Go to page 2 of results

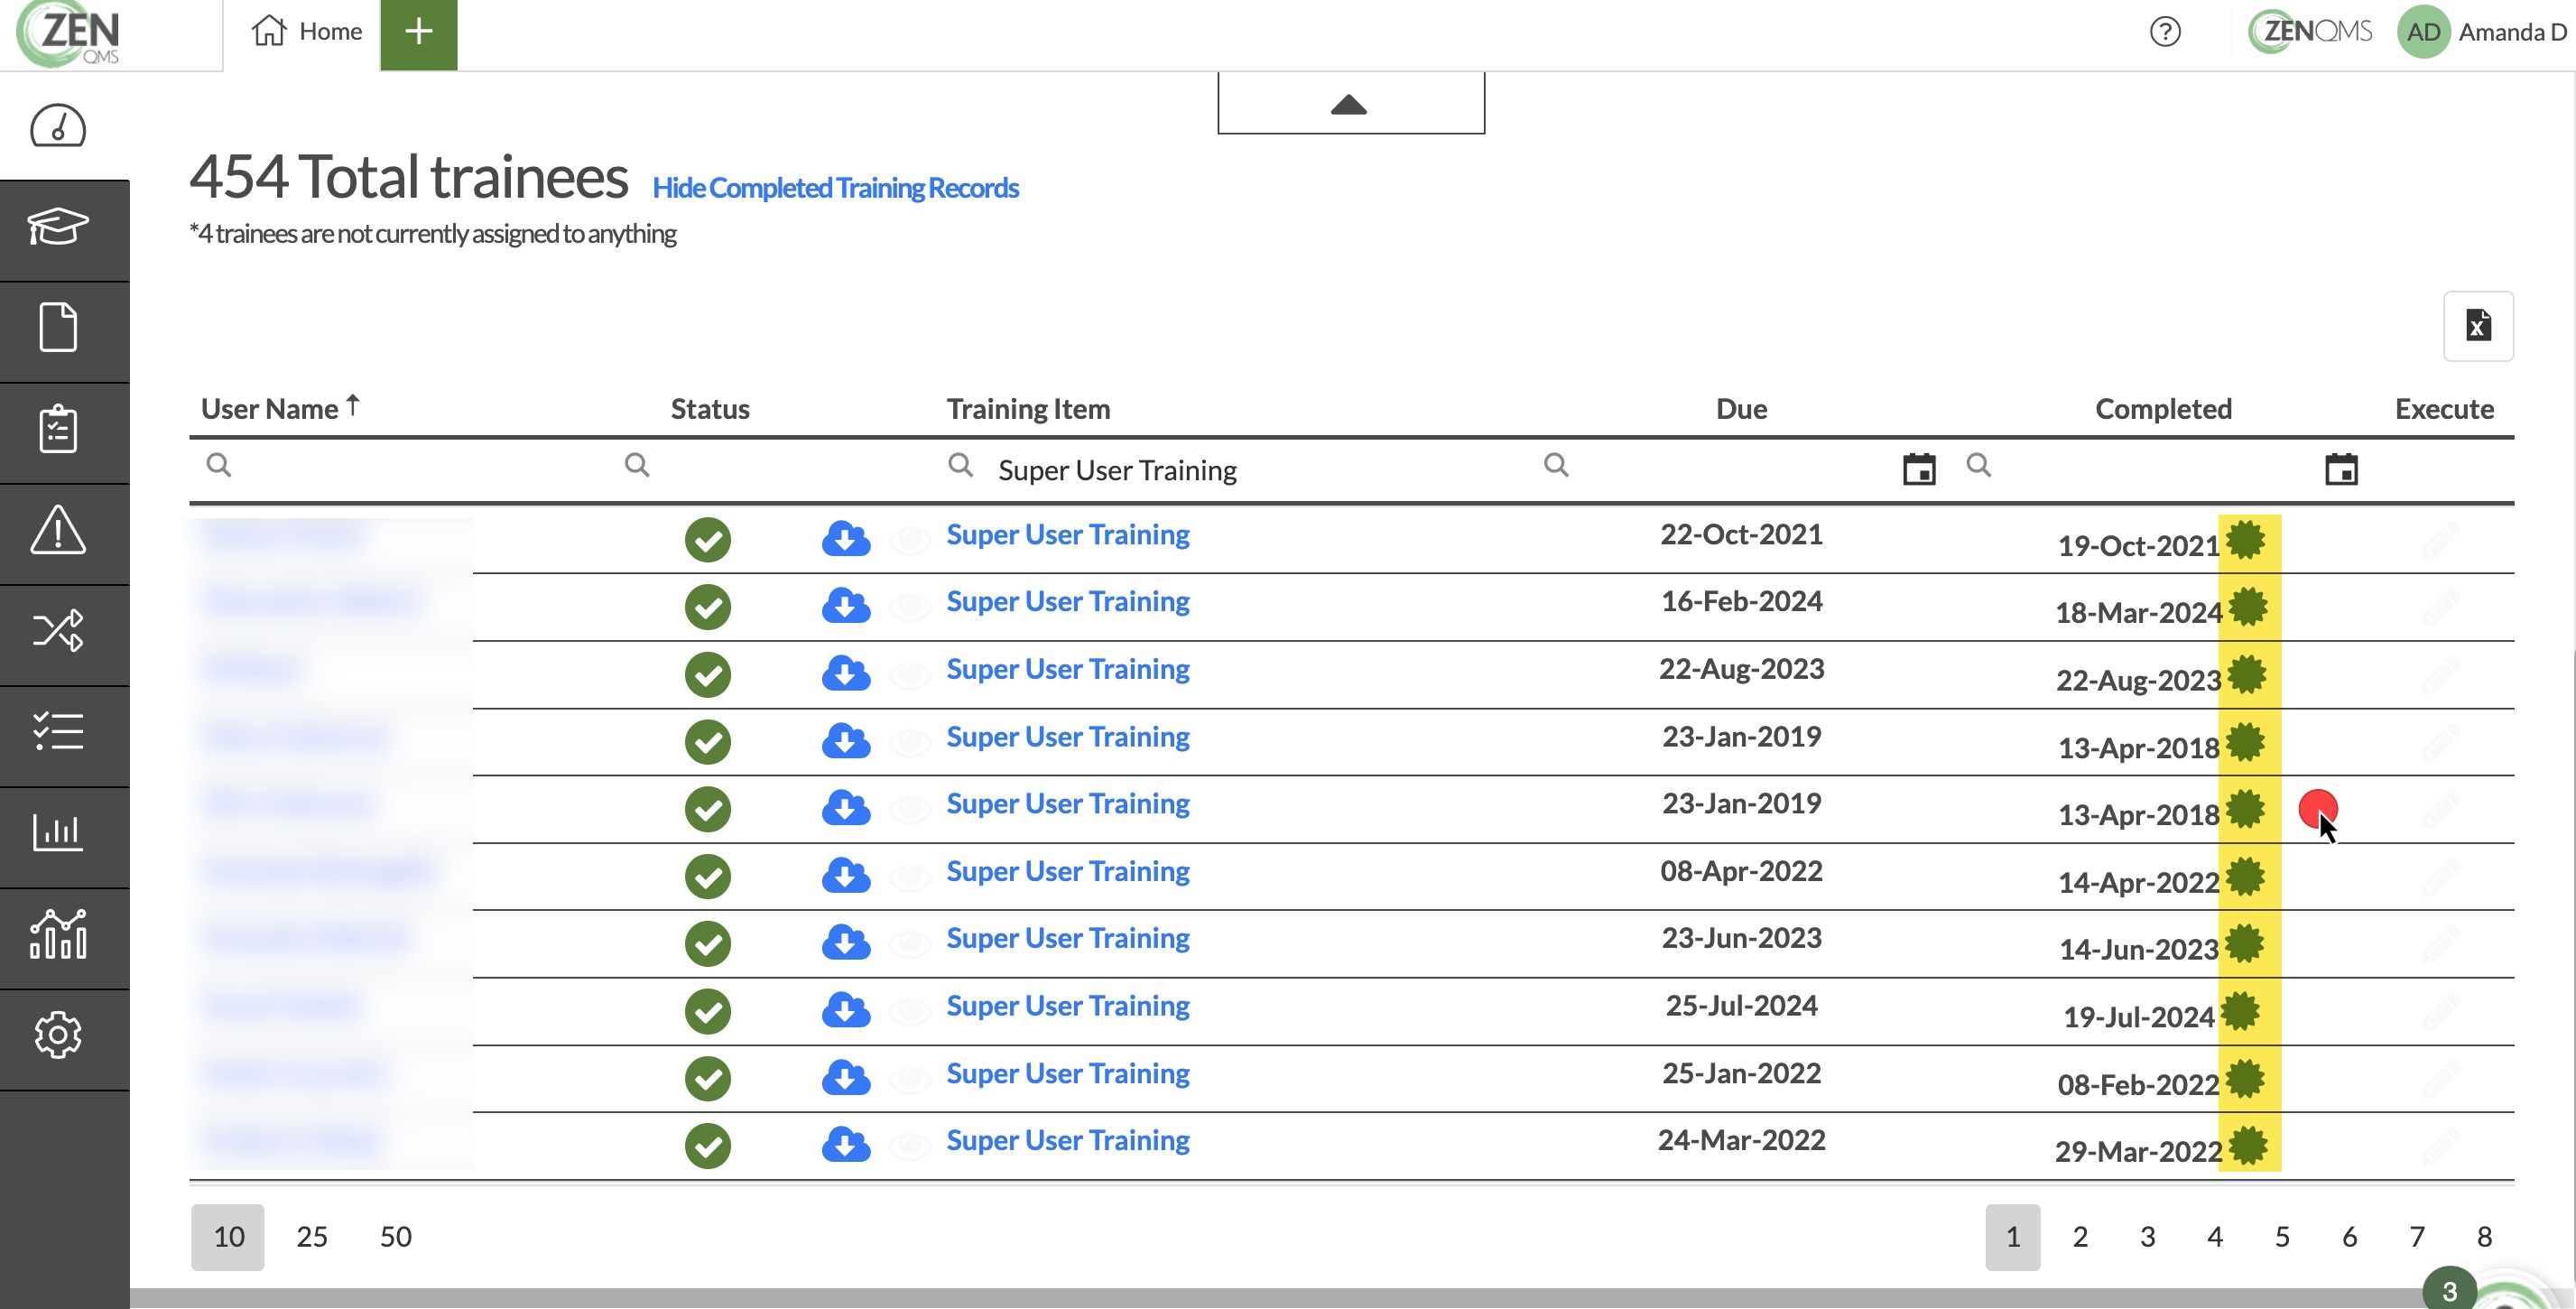[x=2080, y=1237]
